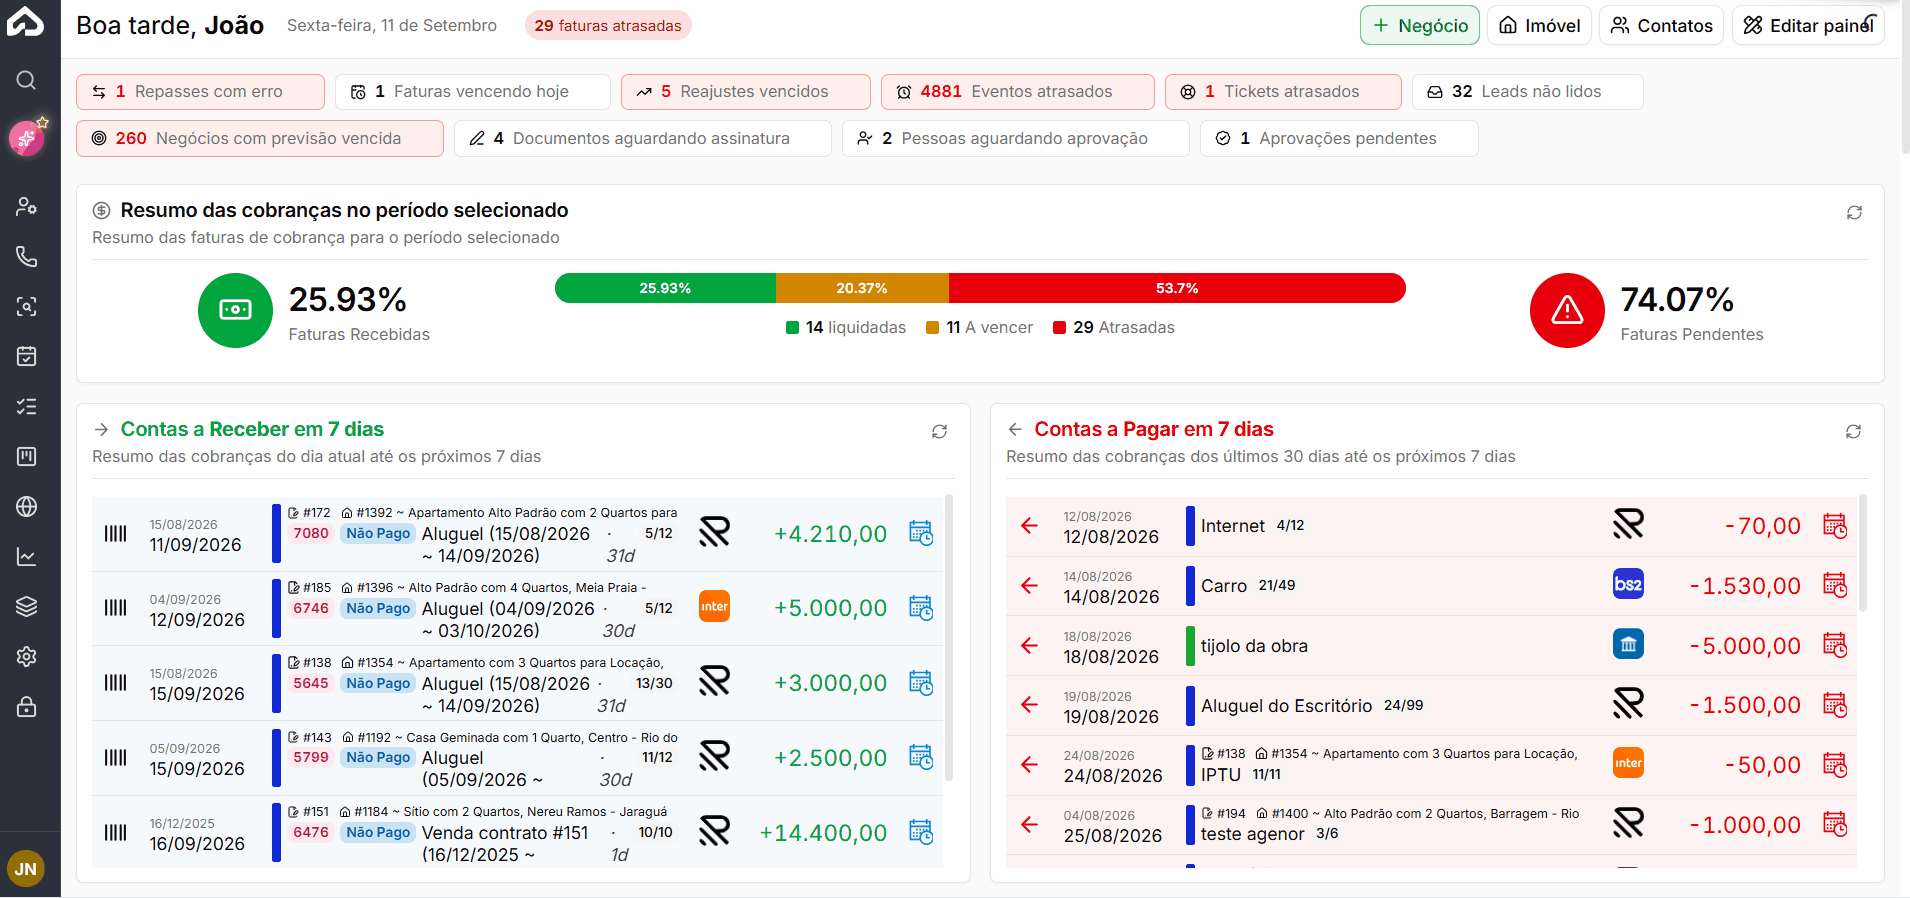Click the Editar painel button
Screen dimensions: 1910x898
click(x=1808, y=25)
